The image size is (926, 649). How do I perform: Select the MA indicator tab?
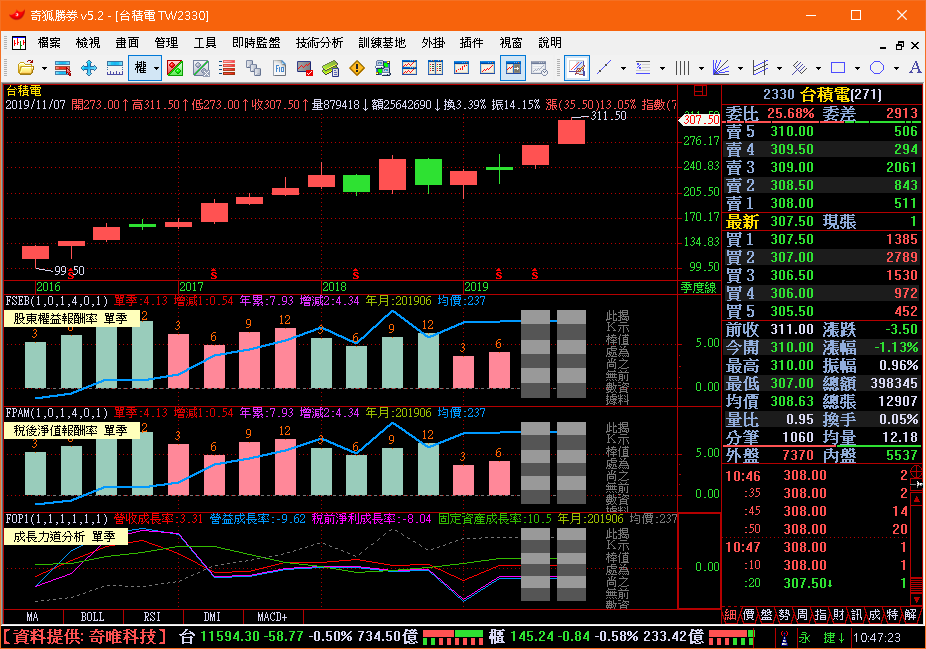pos(32,617)
